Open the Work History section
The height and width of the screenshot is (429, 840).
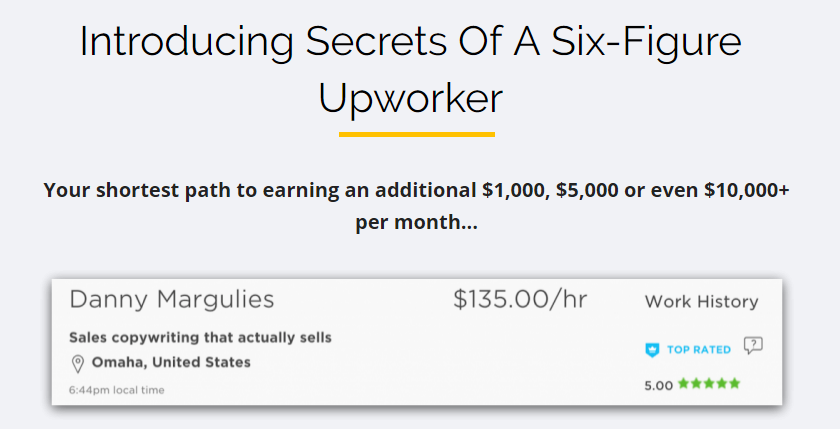[x=701, y=301]
